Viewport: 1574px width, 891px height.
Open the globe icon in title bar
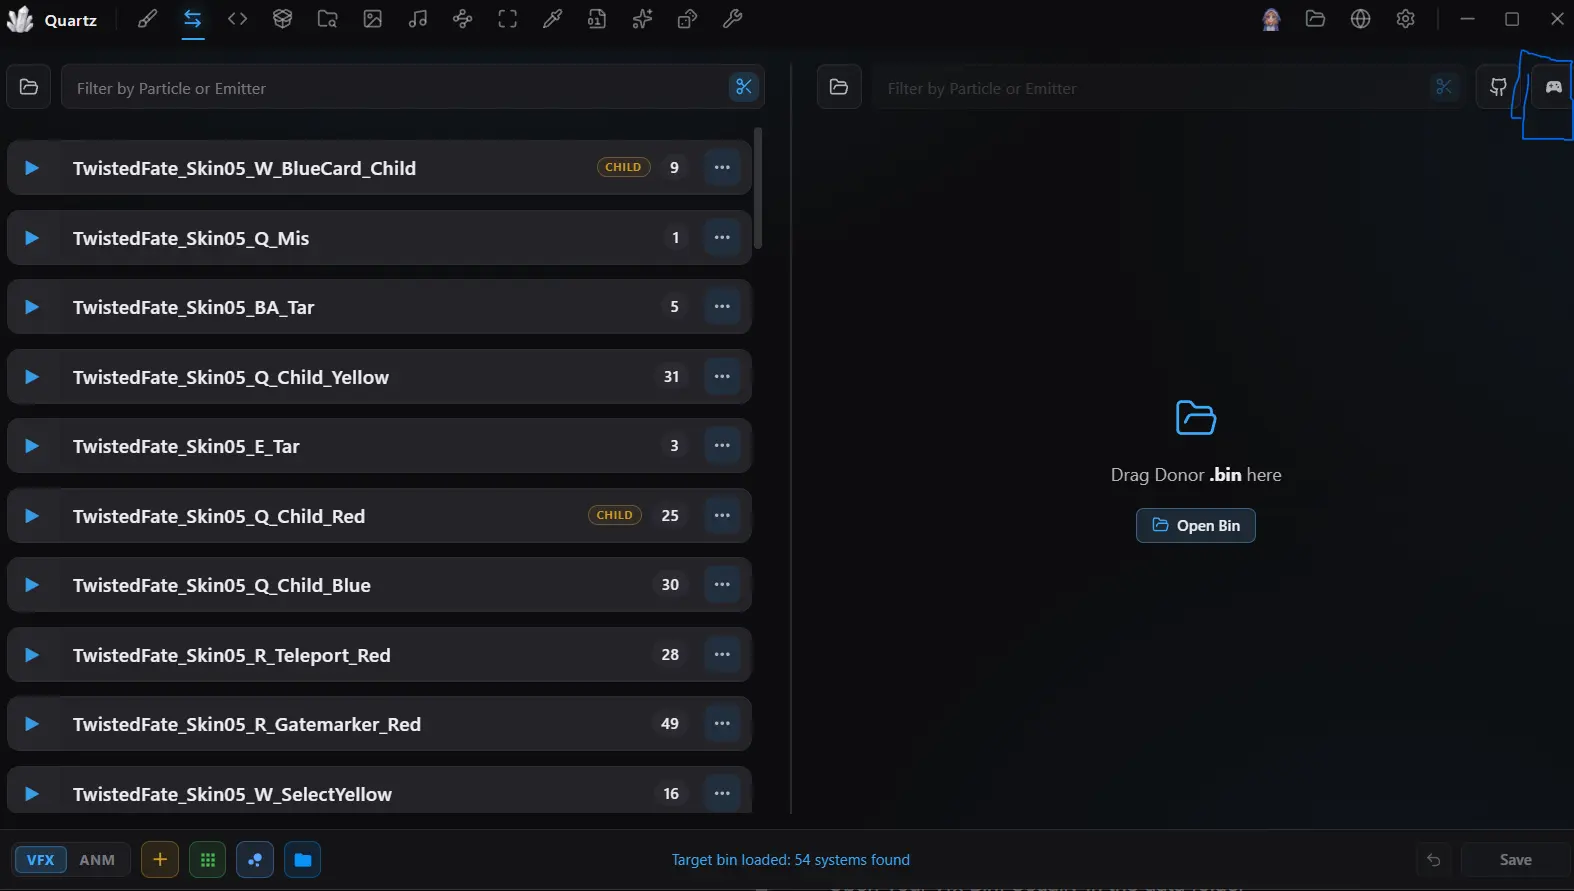point(1360,19)
